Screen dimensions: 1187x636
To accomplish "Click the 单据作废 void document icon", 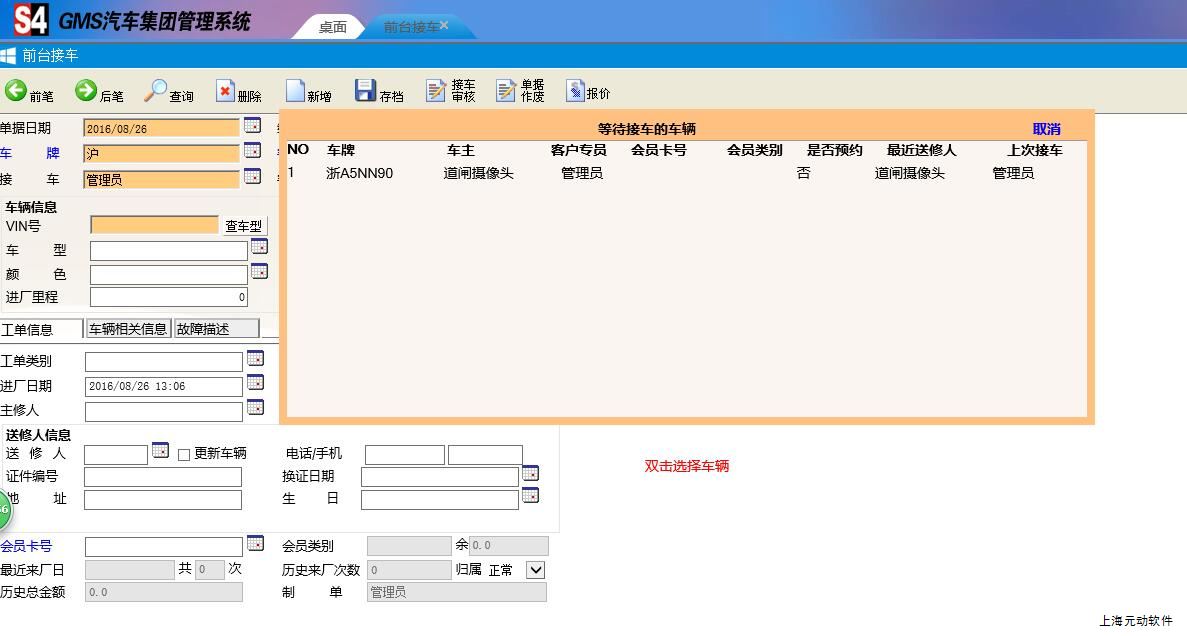I will click(x=506, y=91).
